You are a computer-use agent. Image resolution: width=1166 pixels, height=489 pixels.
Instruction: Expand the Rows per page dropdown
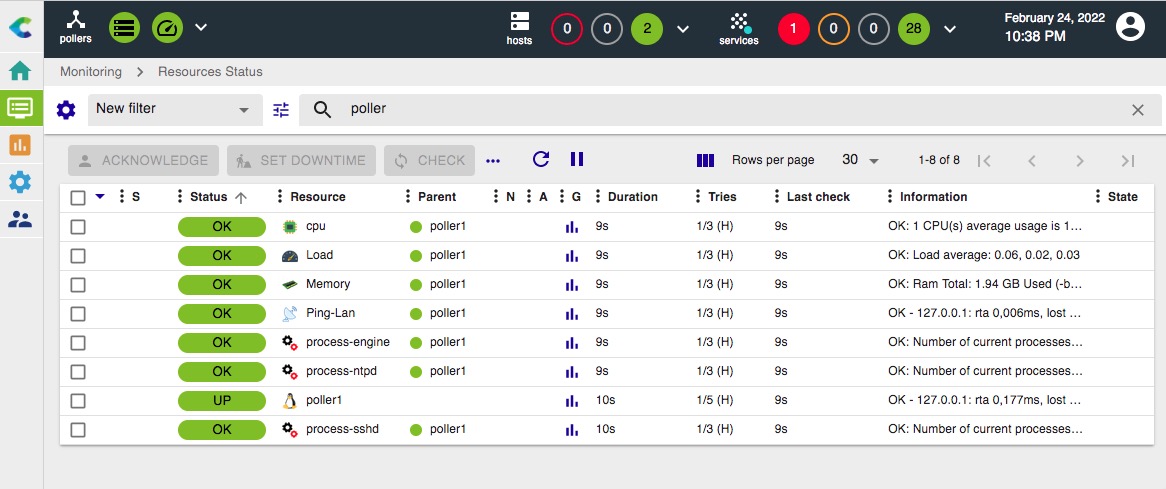click(860, 160)
